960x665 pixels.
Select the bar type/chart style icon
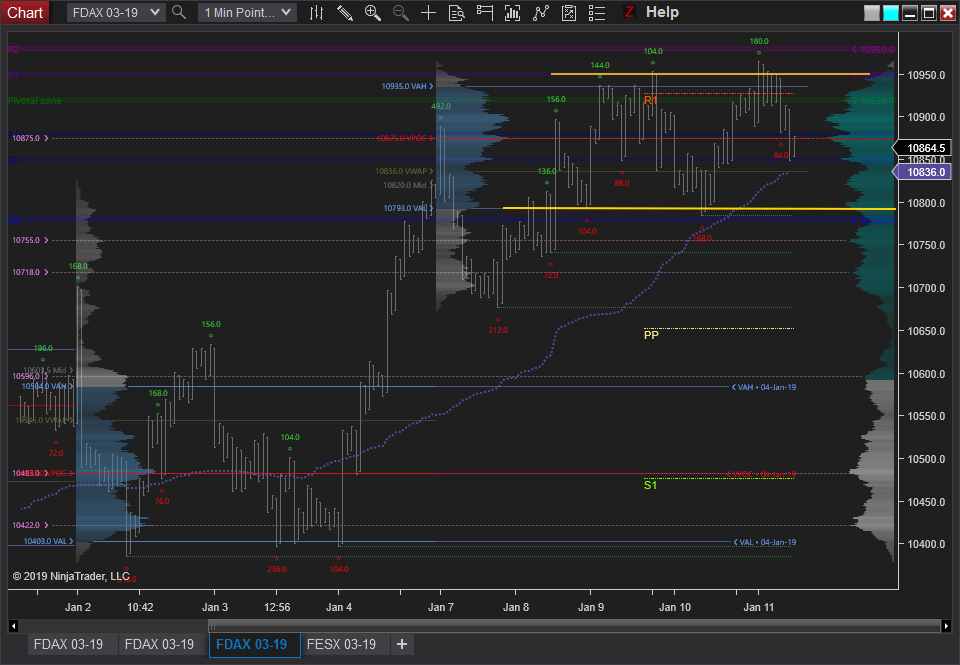(317, 12)
